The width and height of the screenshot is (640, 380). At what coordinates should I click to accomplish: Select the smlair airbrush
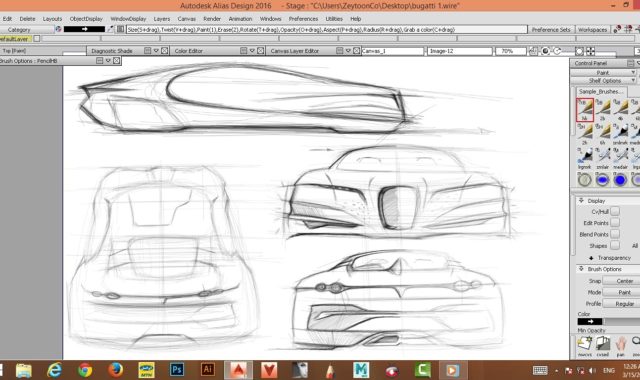point(602,158)
